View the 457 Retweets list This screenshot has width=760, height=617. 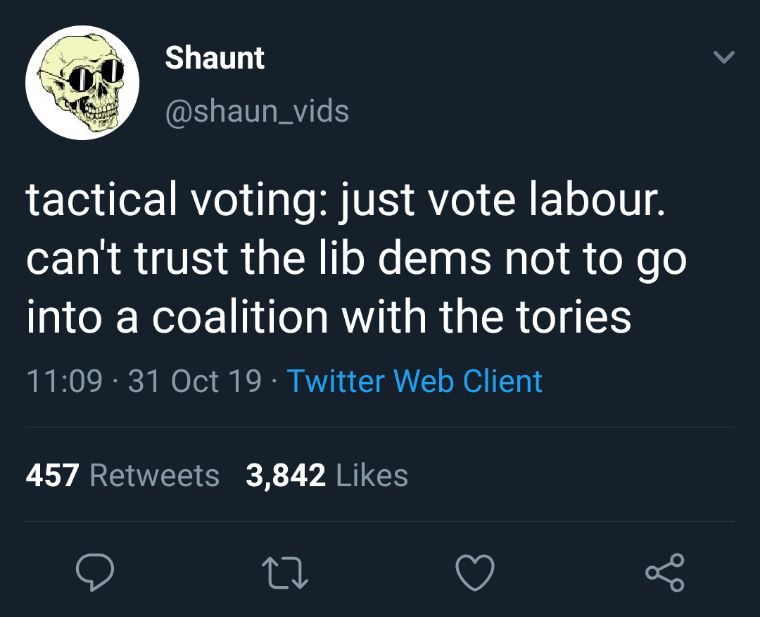click(x=122, y=475)
